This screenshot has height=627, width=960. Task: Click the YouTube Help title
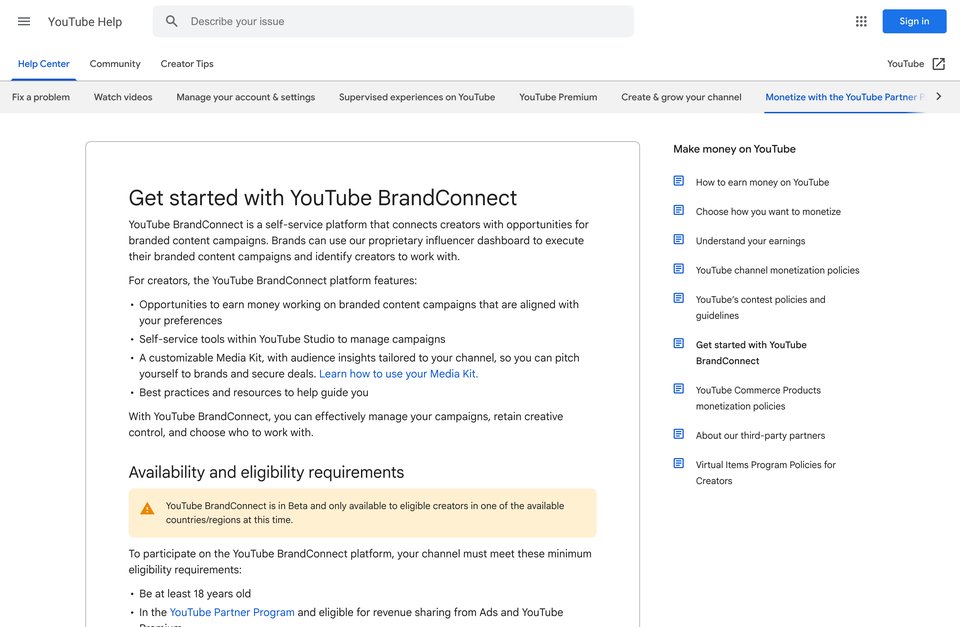tap(85, 21)
